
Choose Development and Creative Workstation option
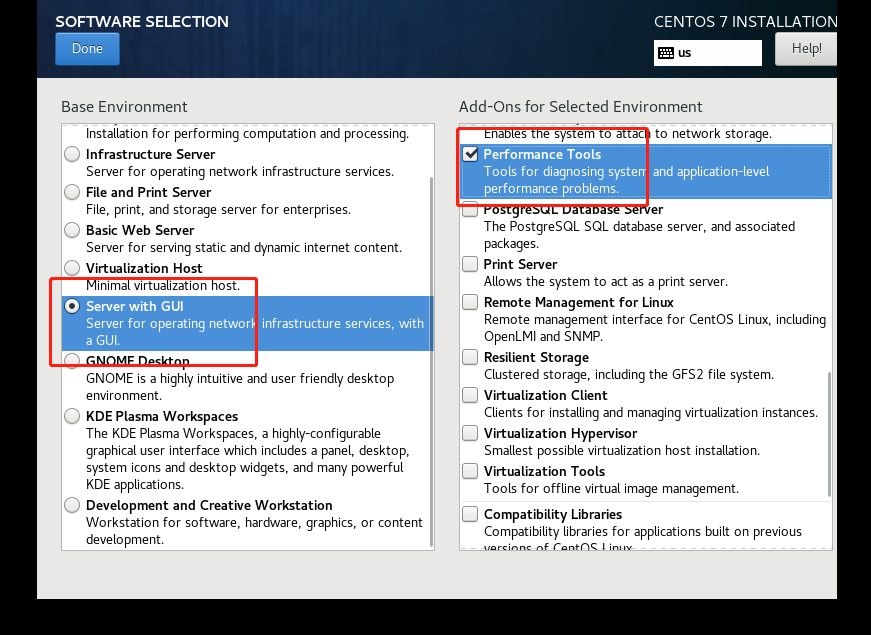point(72,505)
